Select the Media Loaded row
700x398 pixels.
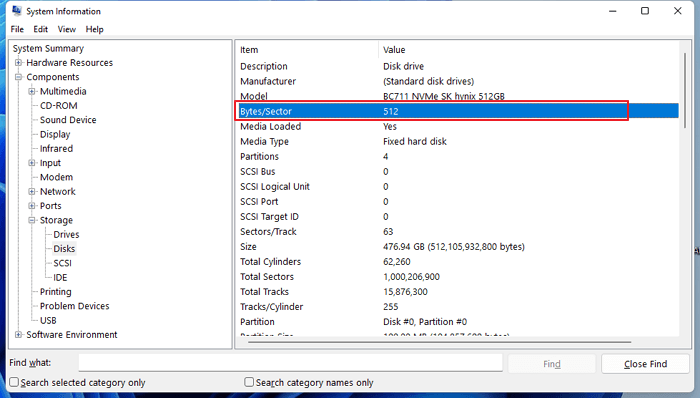pyautogui.click(x=457, y=126)
